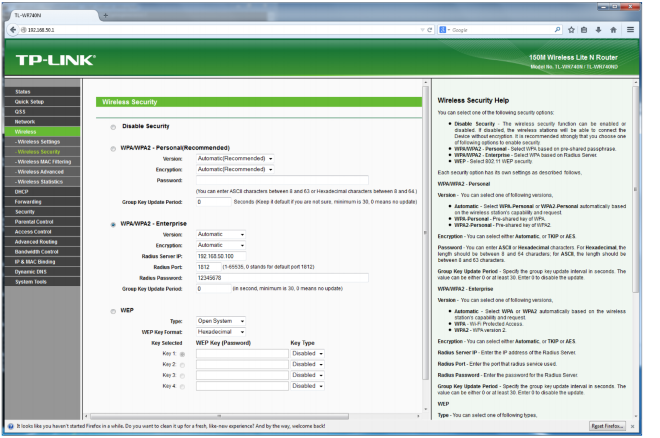Viewport: 660px width, 438px height.
Task: Open the WEP Key Format Hexadecimal dropdown
Action: tap(221, 331)
